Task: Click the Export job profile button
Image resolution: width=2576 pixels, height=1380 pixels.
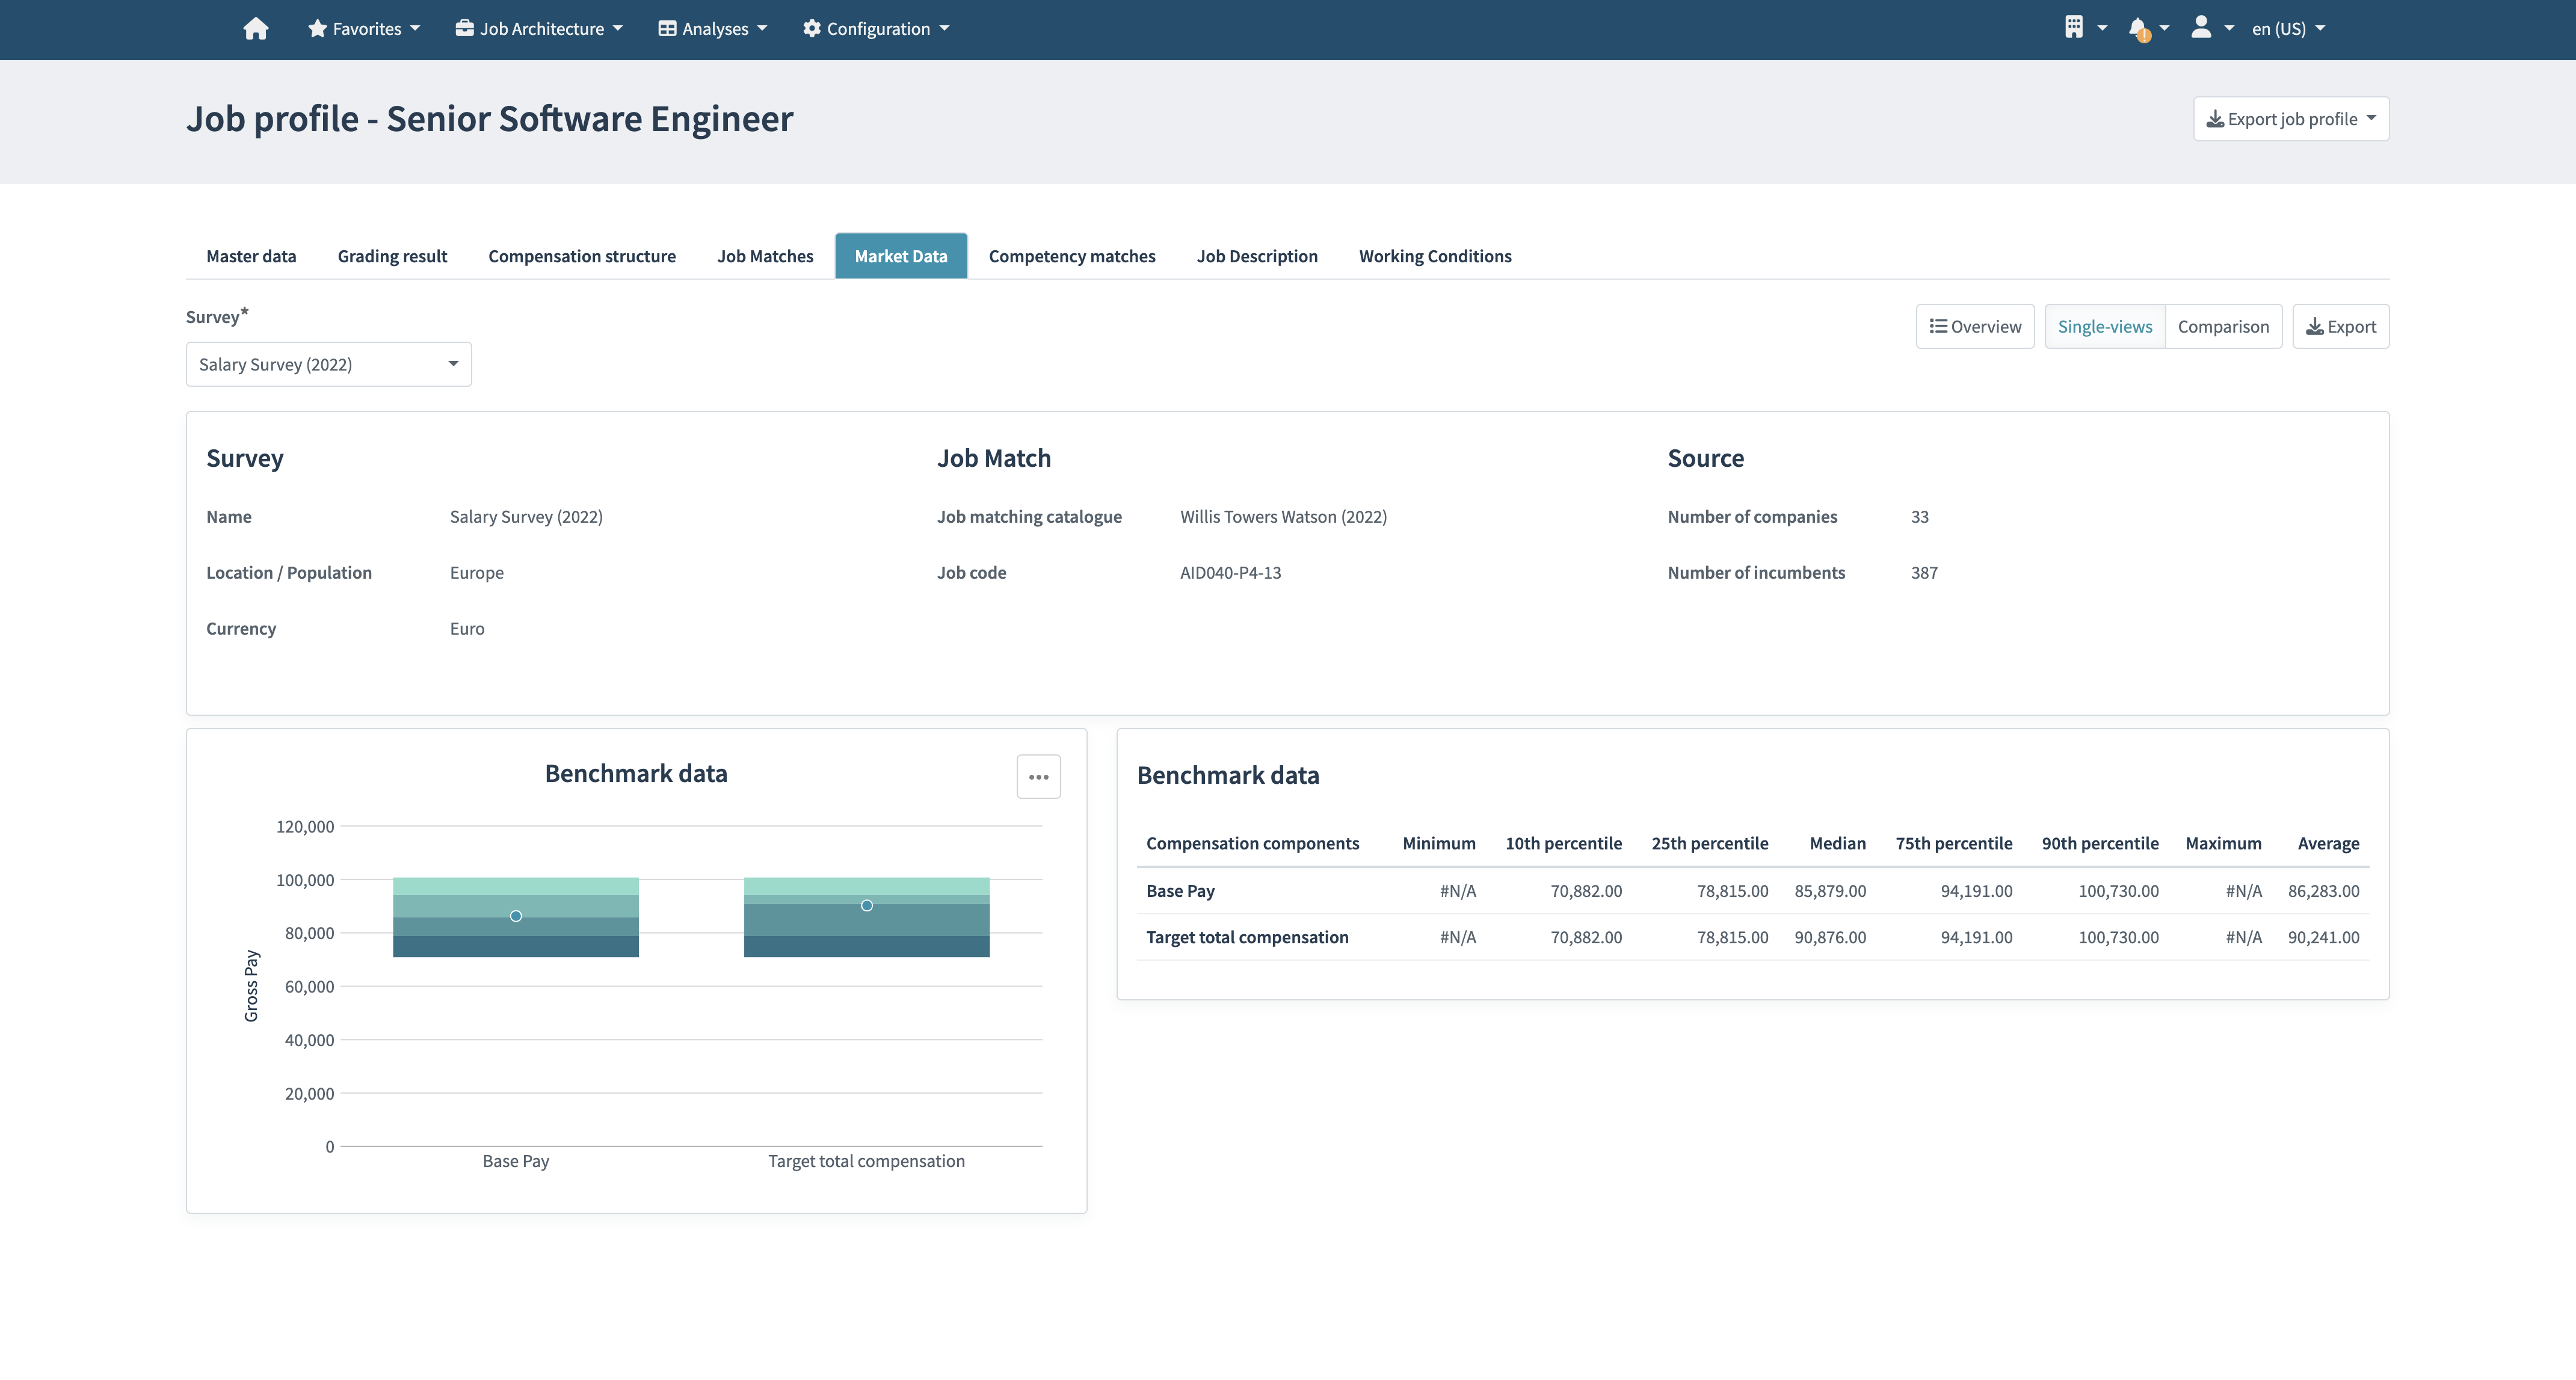Action: coord(2290,118)
